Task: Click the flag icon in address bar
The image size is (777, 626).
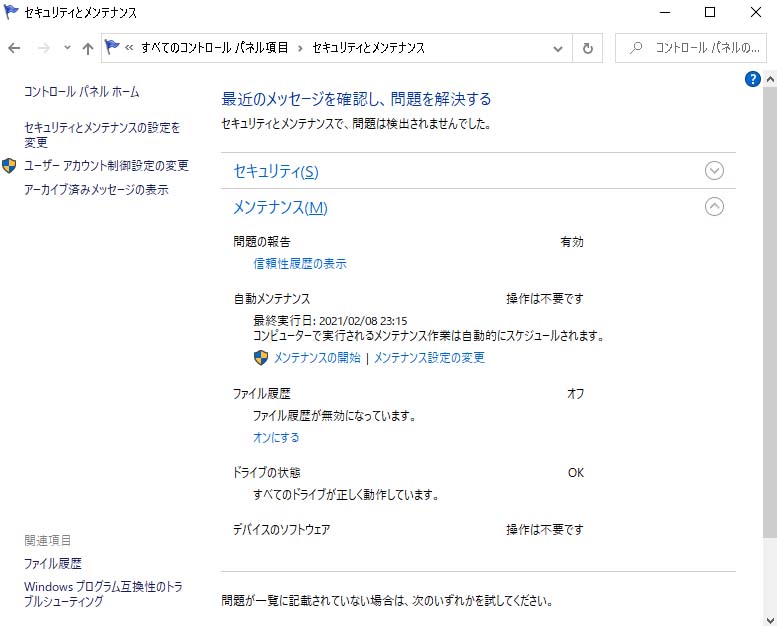Action: pos(113,47)
